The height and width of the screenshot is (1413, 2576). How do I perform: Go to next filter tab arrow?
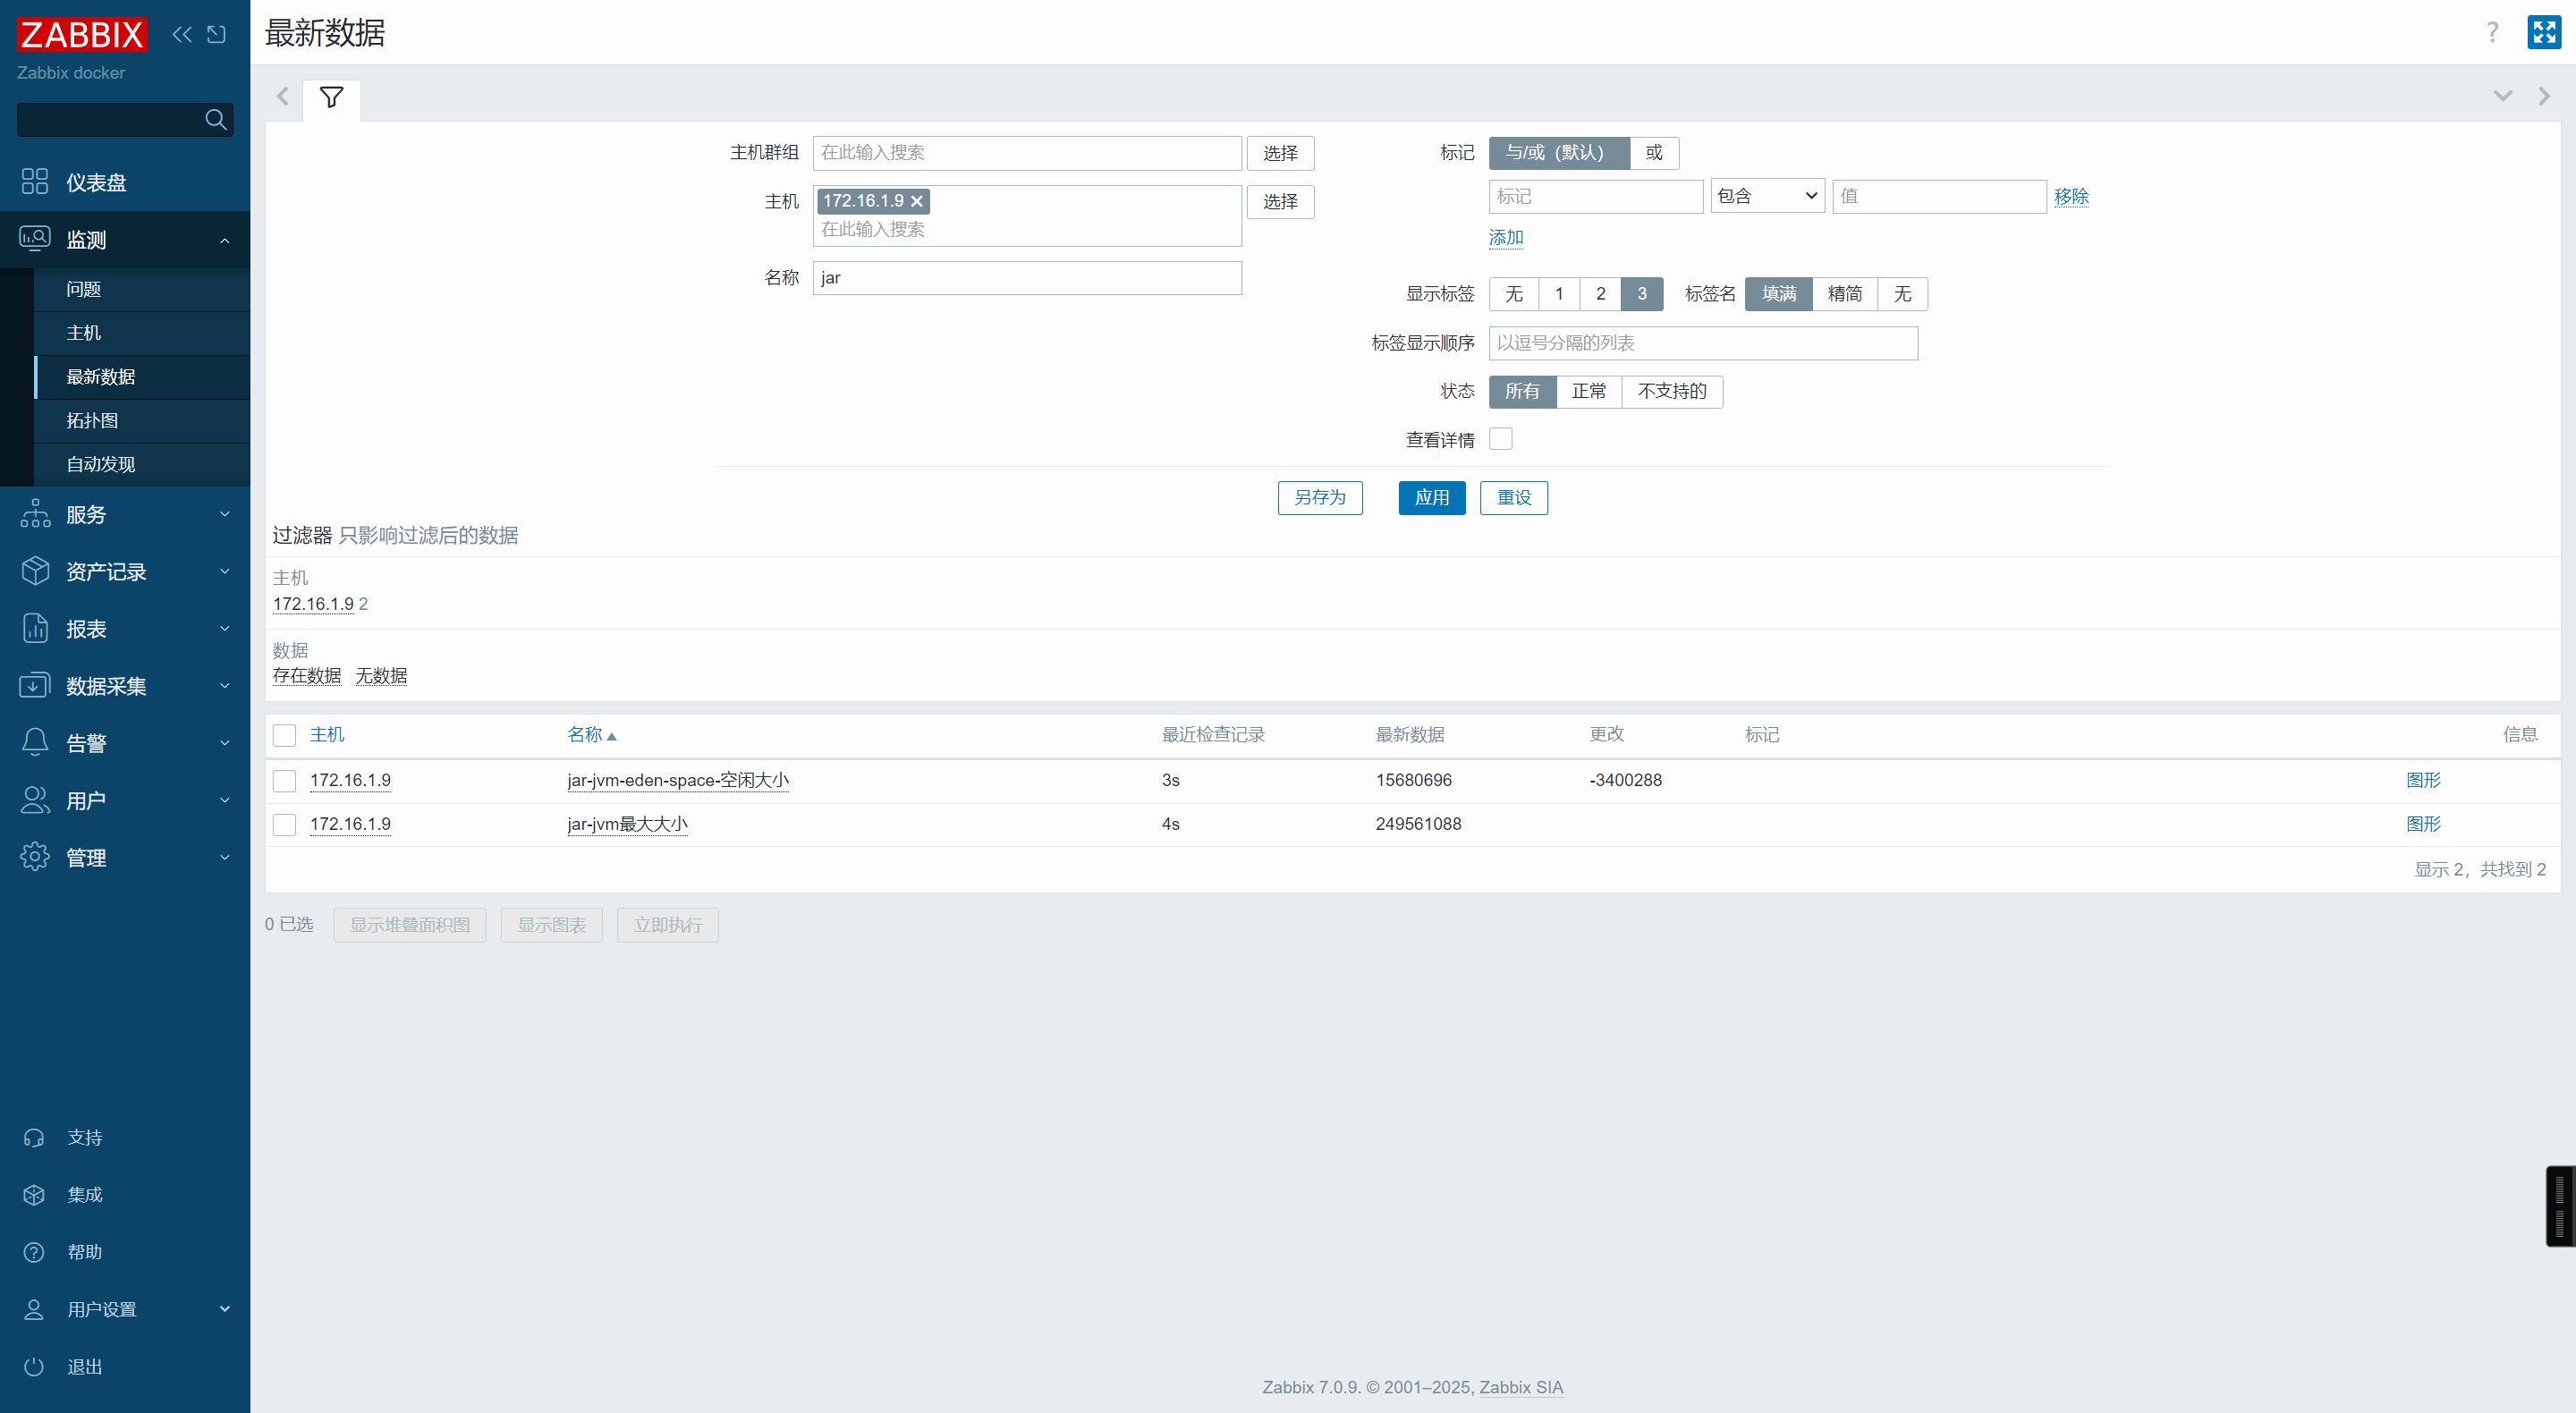tap(2545, 96)
